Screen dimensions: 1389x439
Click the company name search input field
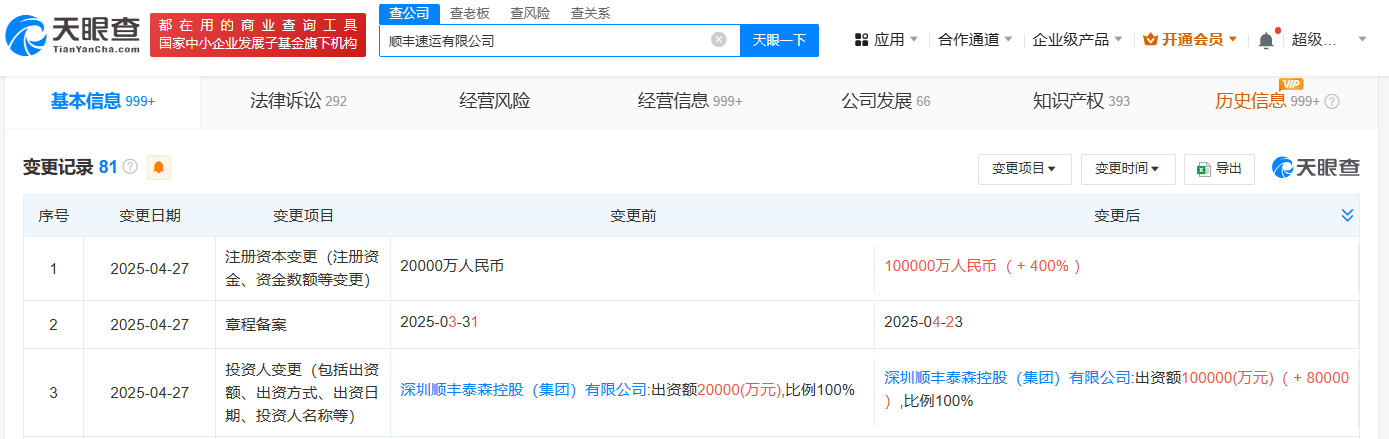(x=545, y=40)
